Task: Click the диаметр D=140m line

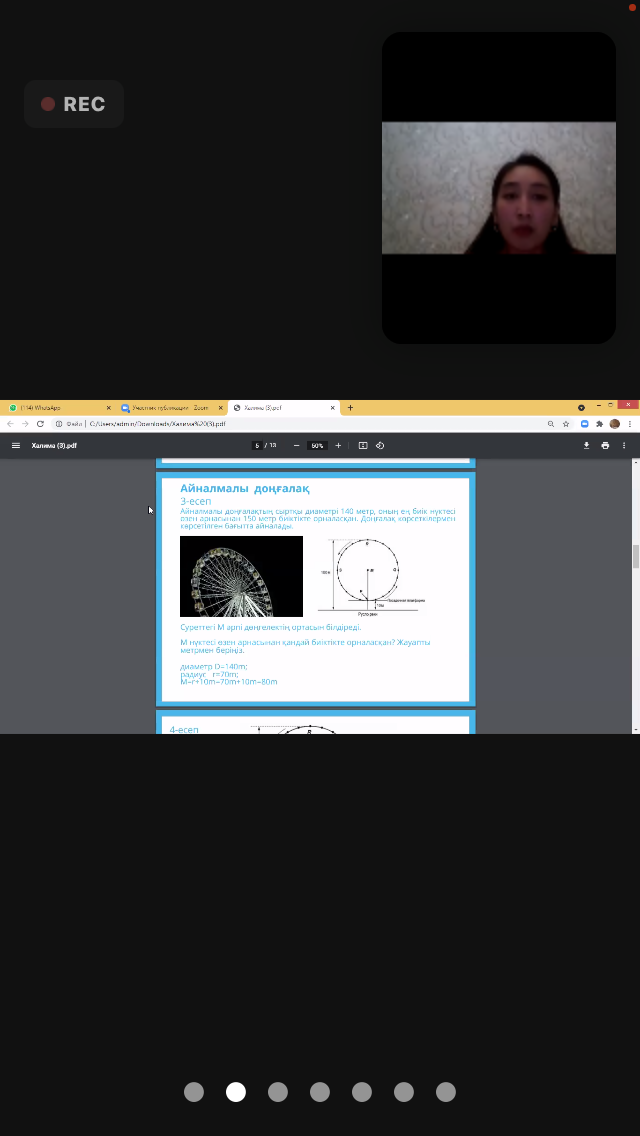Action: pos(214,666)
